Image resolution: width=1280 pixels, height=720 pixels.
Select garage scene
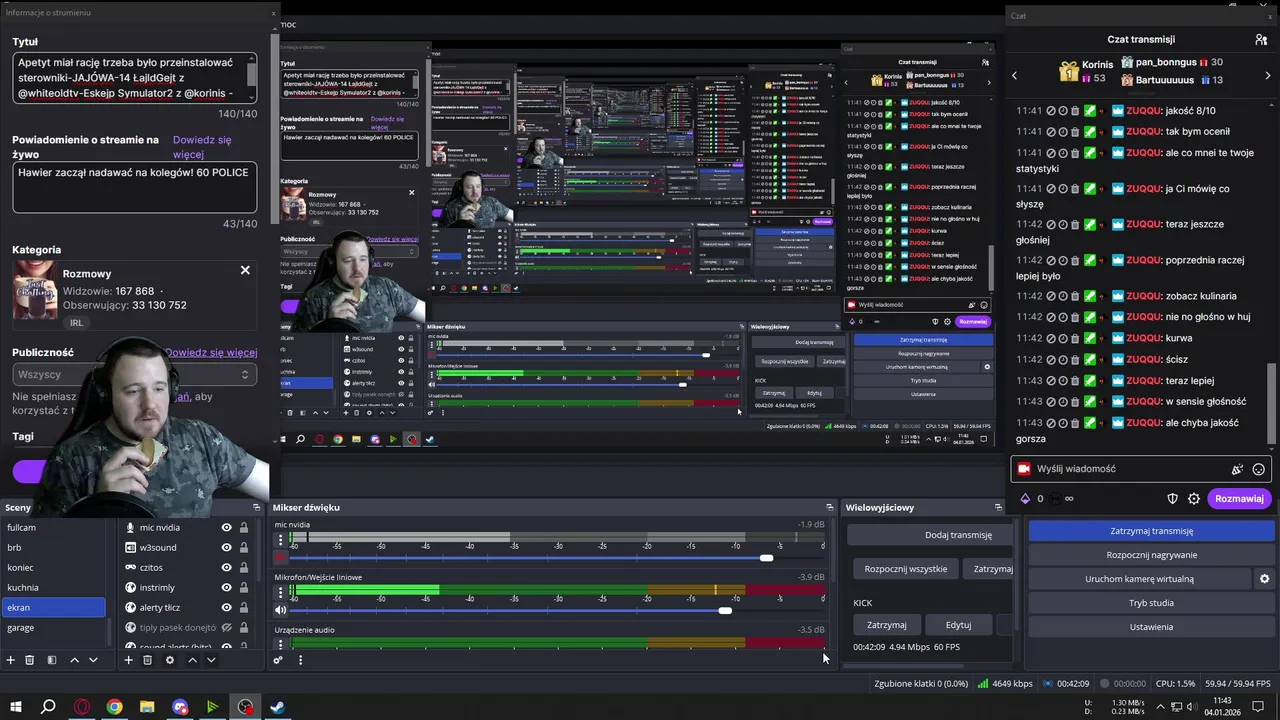53,628
